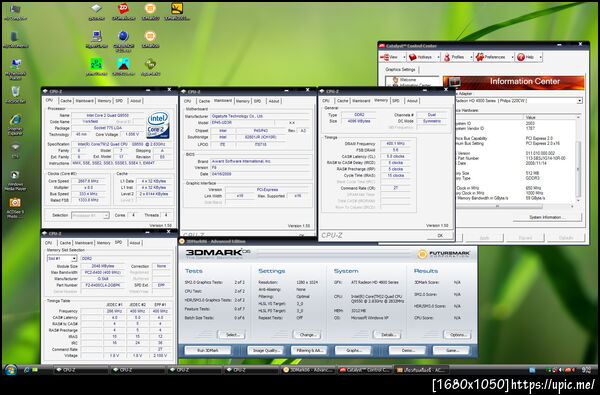The height and width of the screenshot is (395, 600).
Task: Click OK in the Memory CPU-Z window
Action: pos(440,236)
